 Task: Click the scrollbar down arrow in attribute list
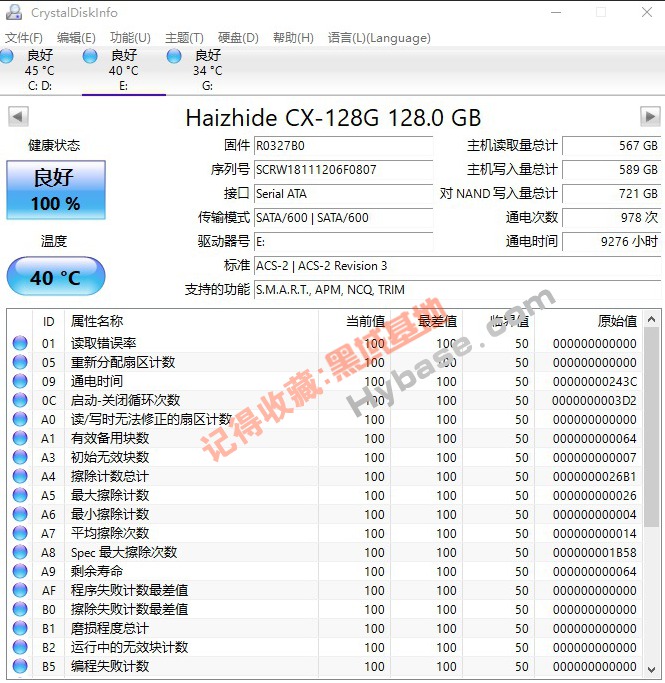(651, 669)
